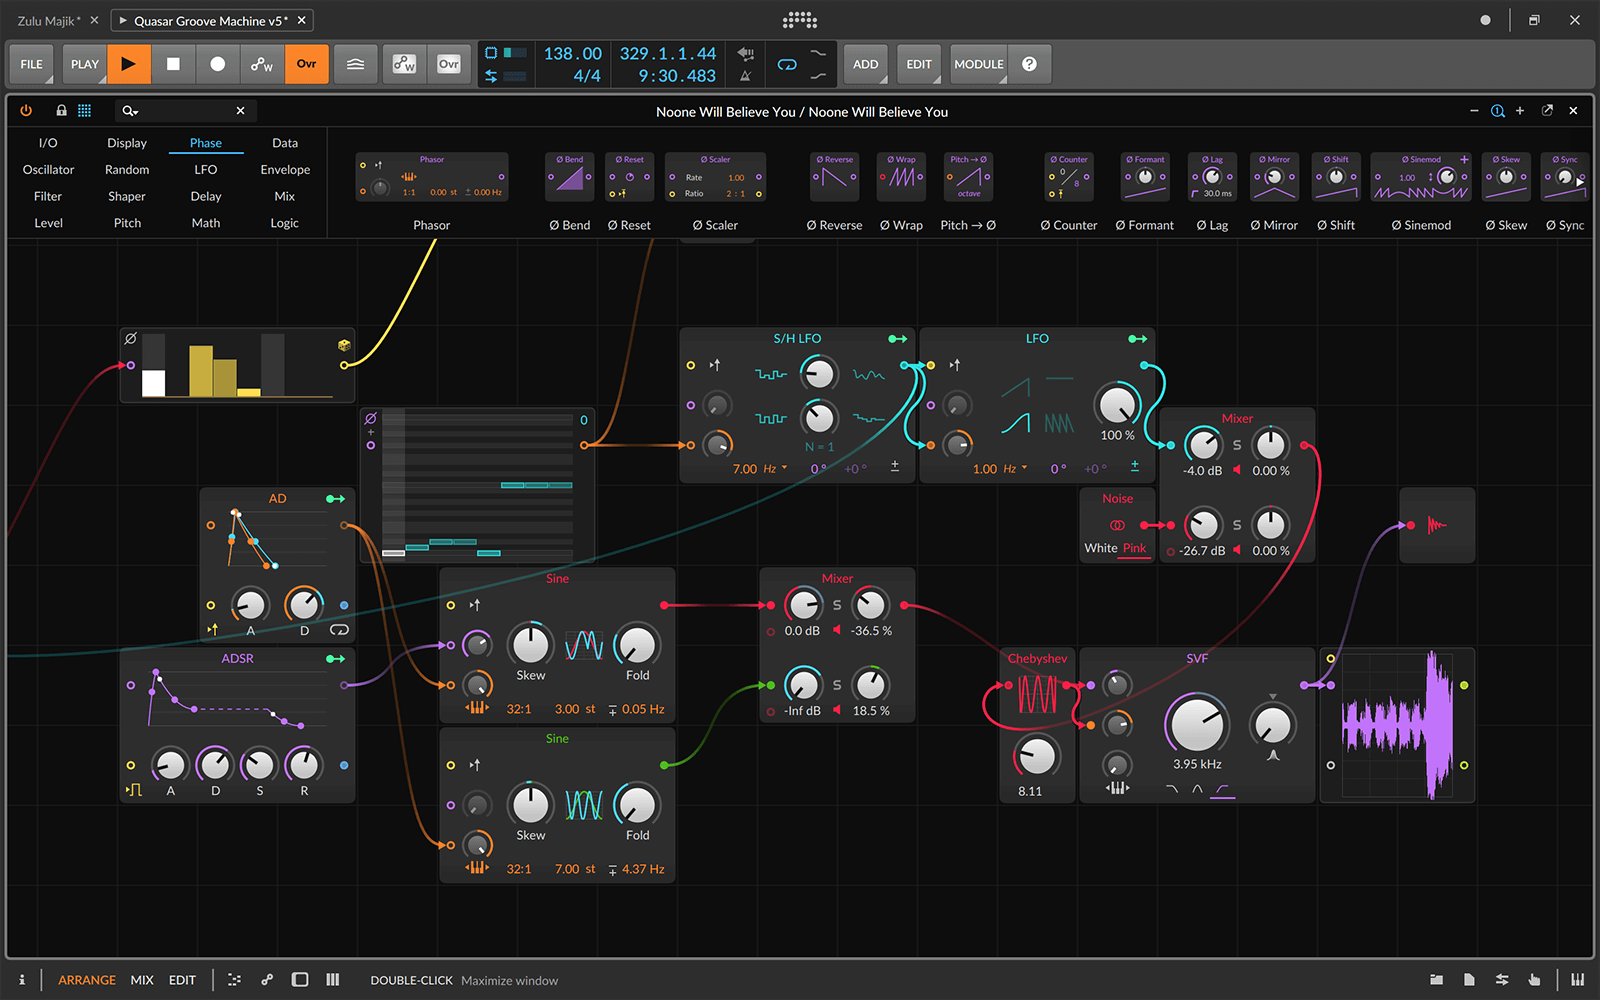Image resolution: width=1600 pixels, height=1000 pixels.
Task: Pick the Ø Bend module from the palette
Action: [570, 178]
